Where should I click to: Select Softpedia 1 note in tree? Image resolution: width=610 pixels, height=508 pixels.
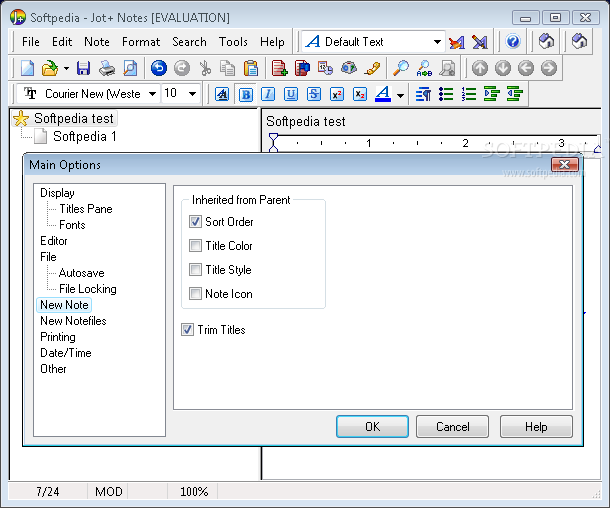pyautogui.click(x=84, y=137)
